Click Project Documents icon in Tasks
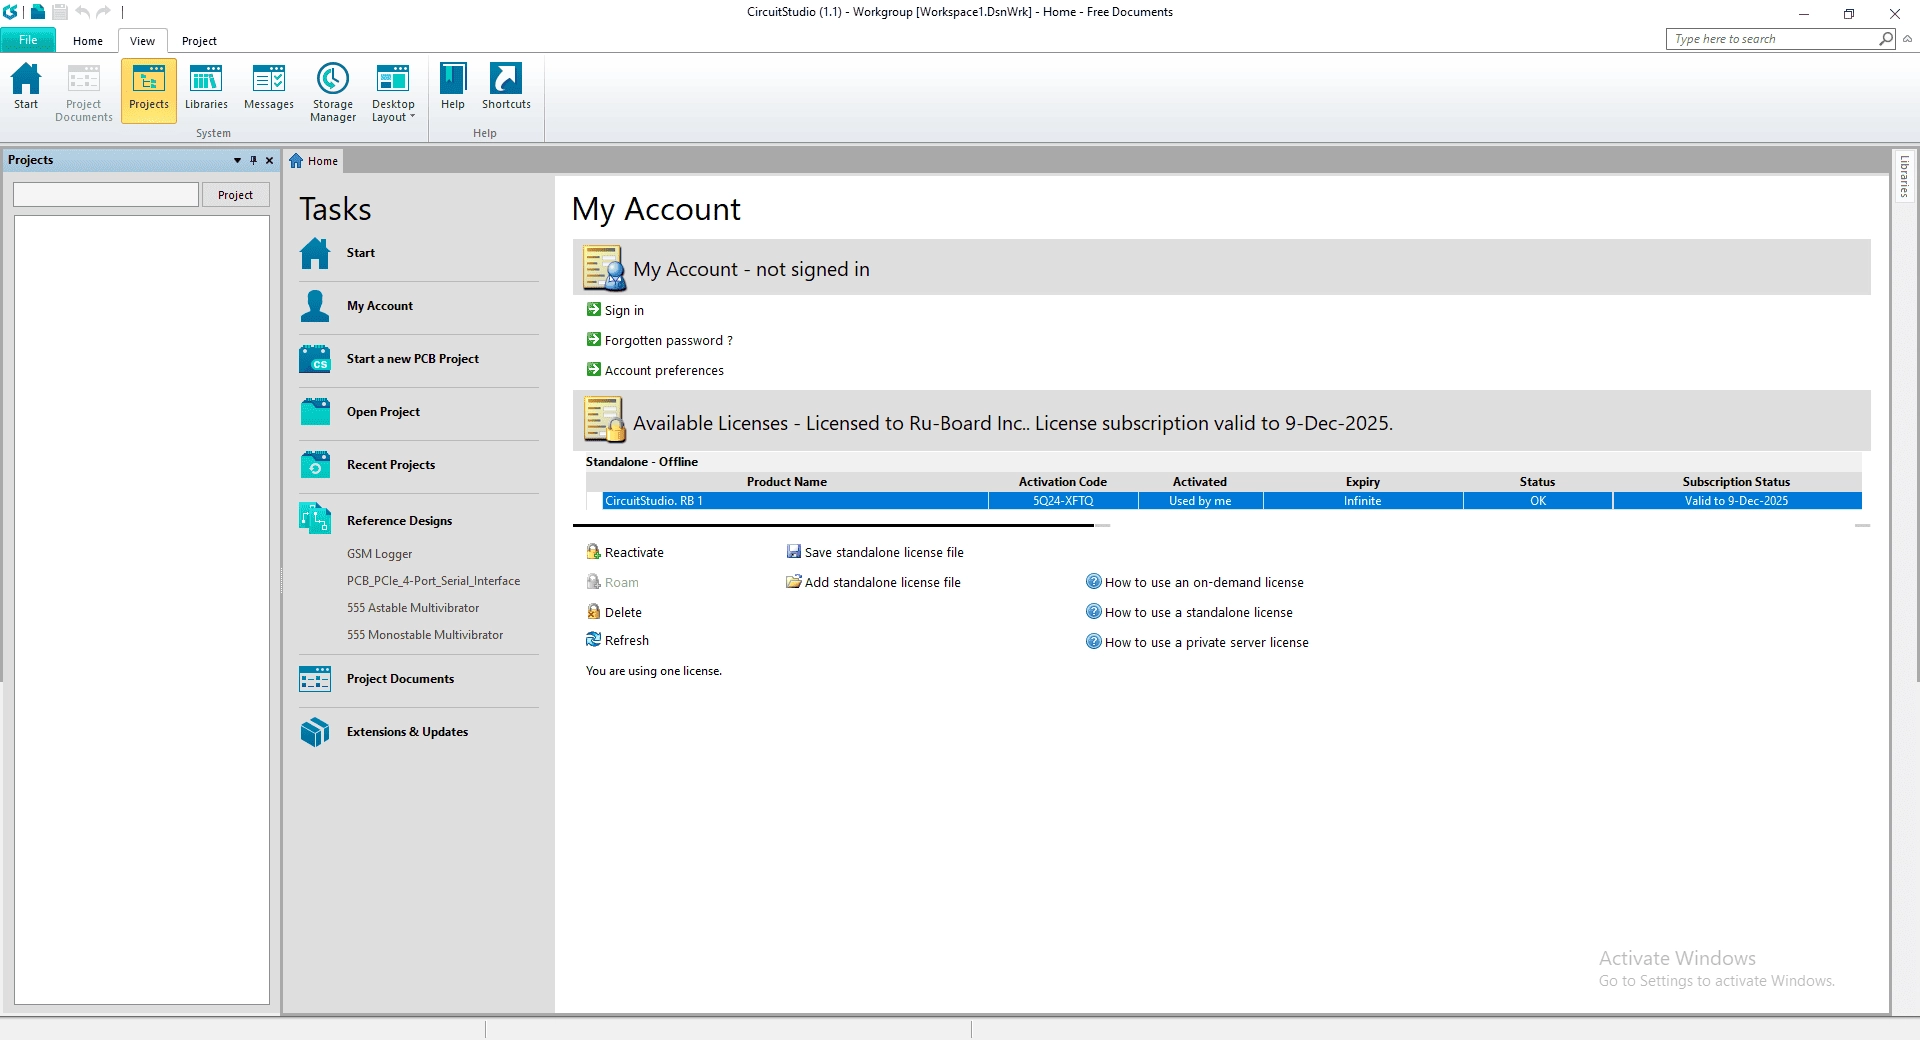 (315, 679)
